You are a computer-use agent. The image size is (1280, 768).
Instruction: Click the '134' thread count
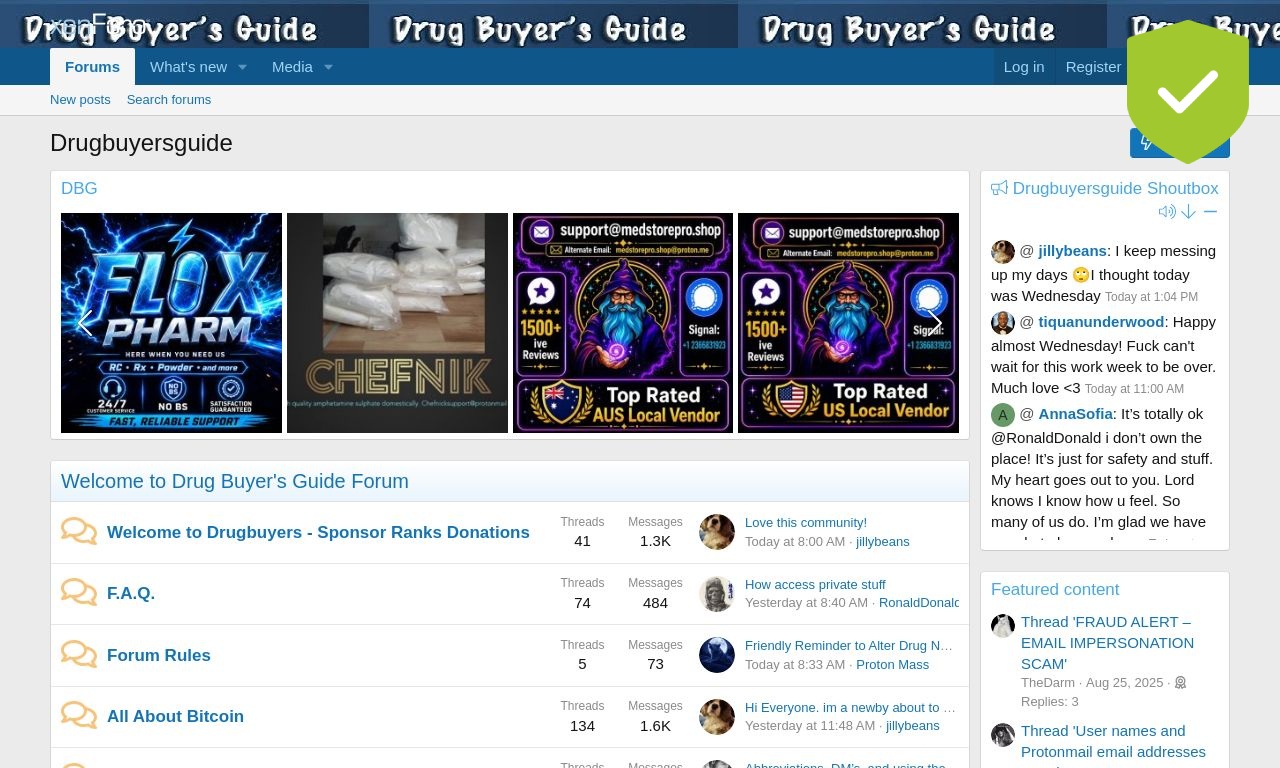[x=582, y=727]
